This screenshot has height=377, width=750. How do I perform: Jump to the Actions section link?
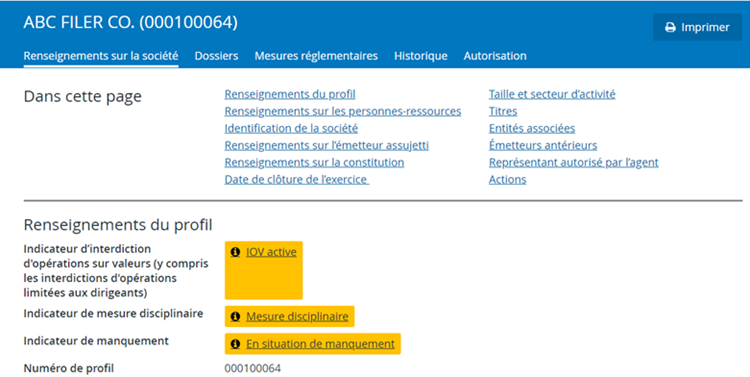click(507, 180)
